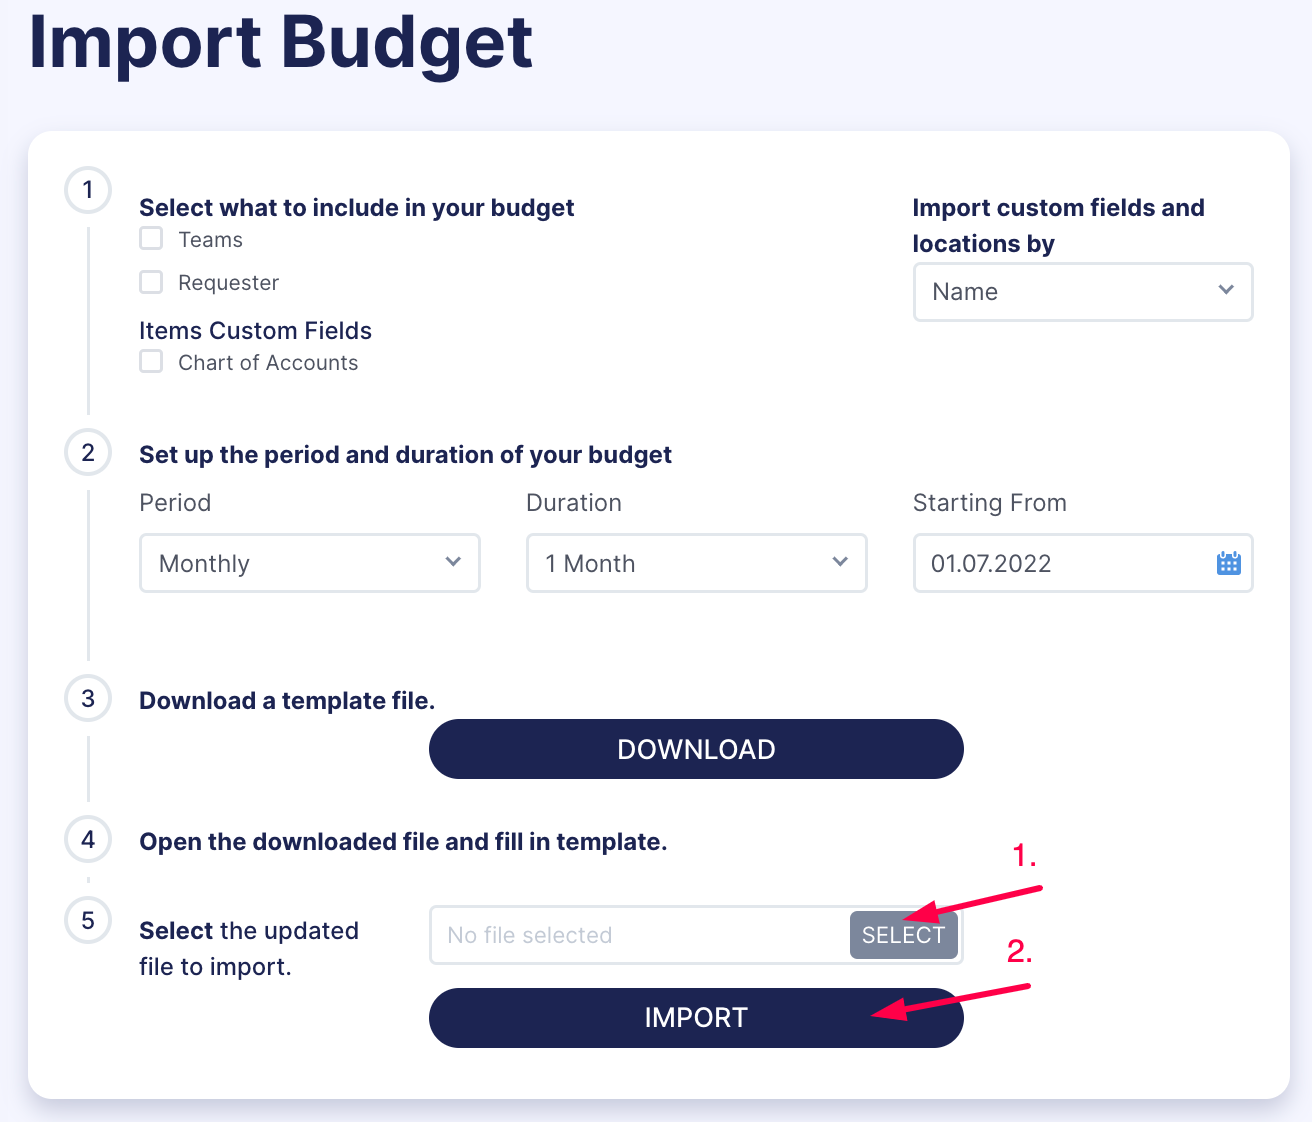This screenshot has width=1312, height=1122.
Task: Open the Period dropdown showing Monthly
Action: (x=309, y=563)
